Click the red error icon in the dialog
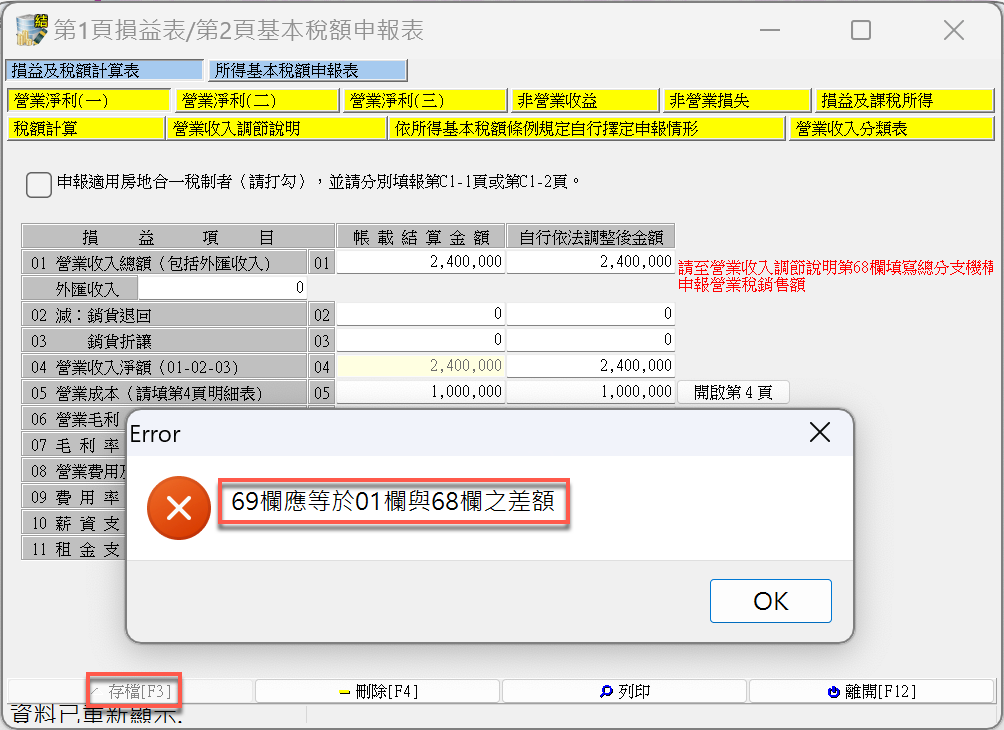 (x=179, y=508)
